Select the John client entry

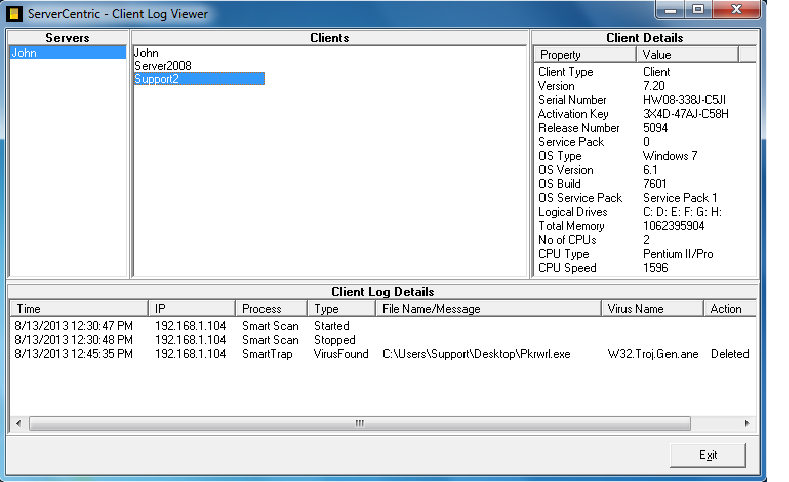(x=146, y=53)
